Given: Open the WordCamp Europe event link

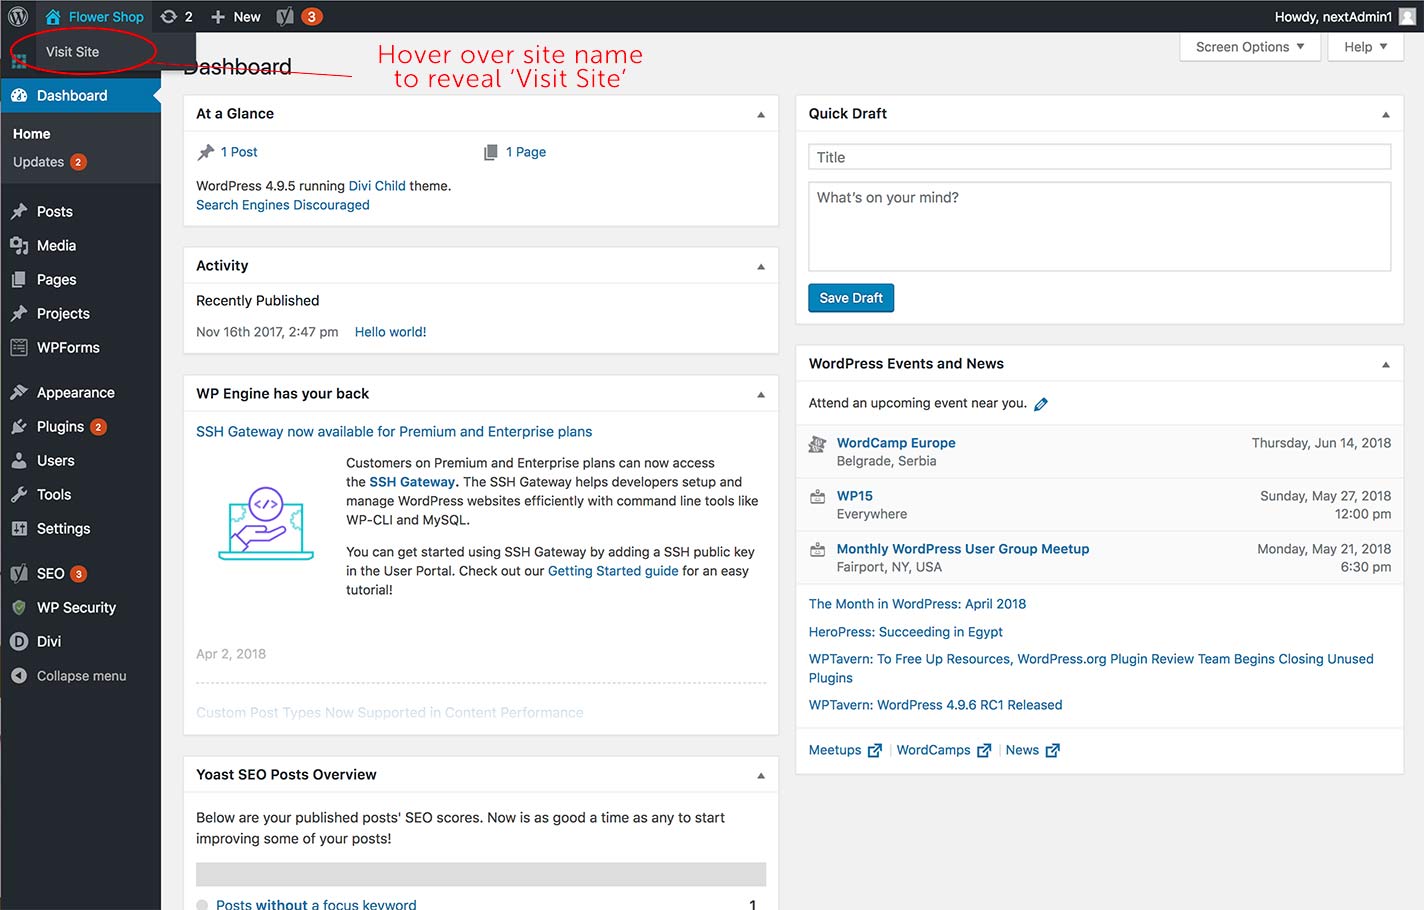Looking at the screenshot, I should coord(896,443).
